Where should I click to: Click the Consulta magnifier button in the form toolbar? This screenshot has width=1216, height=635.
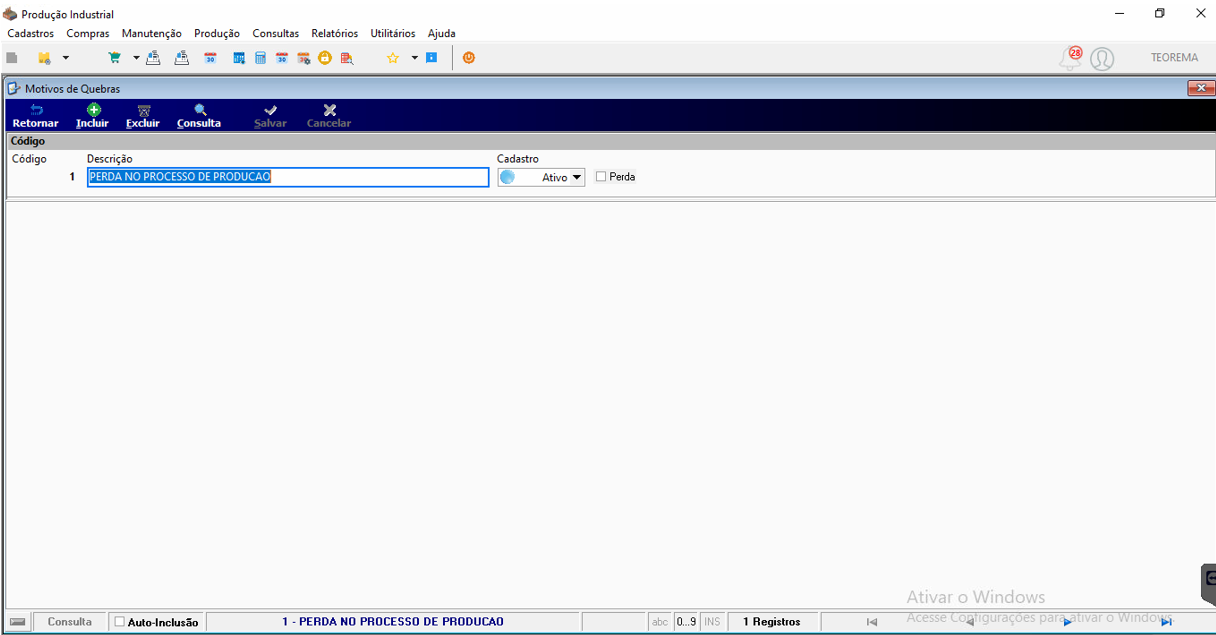199,116
